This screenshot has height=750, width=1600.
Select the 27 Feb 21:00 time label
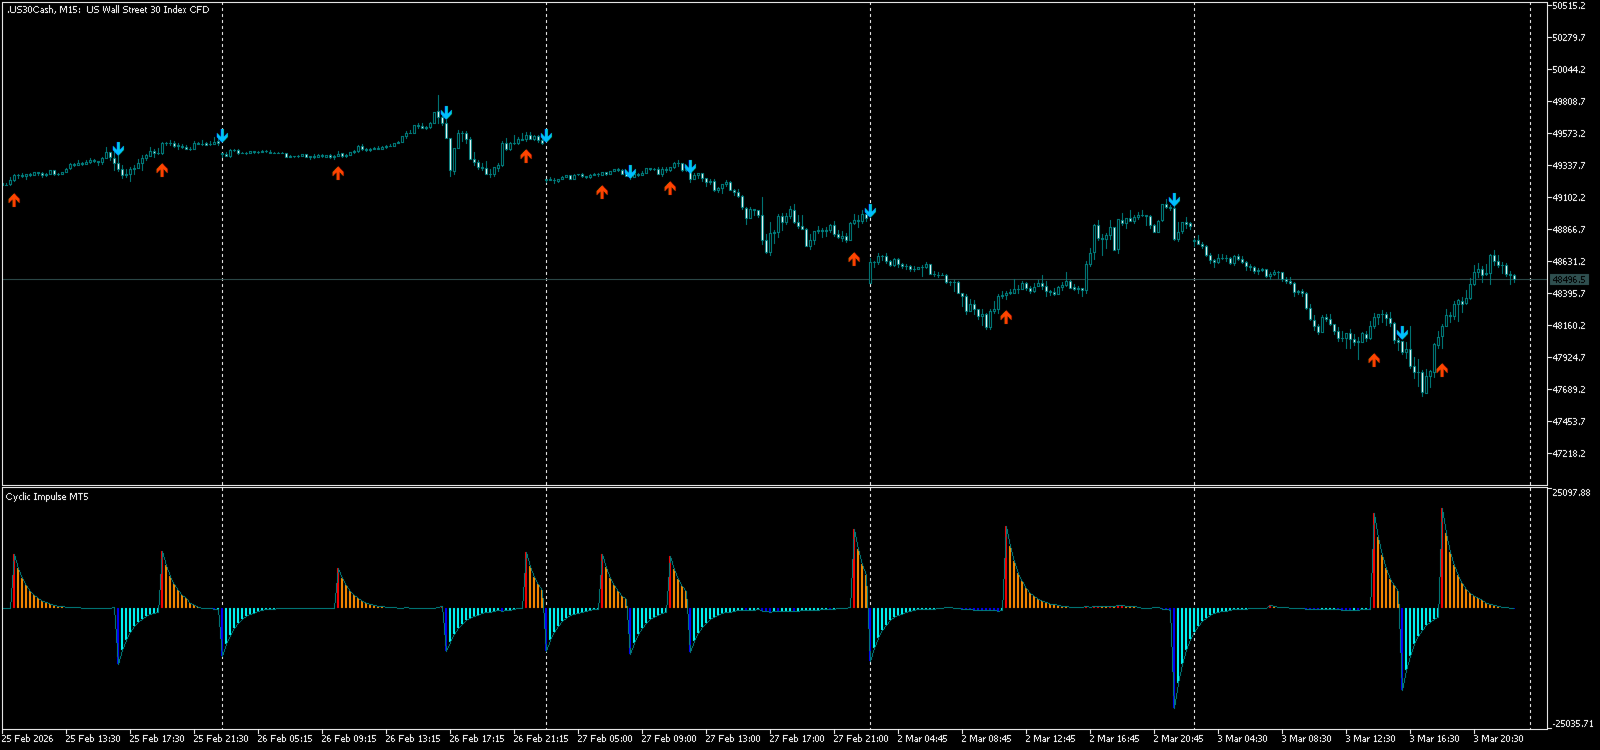click(861, 739)
